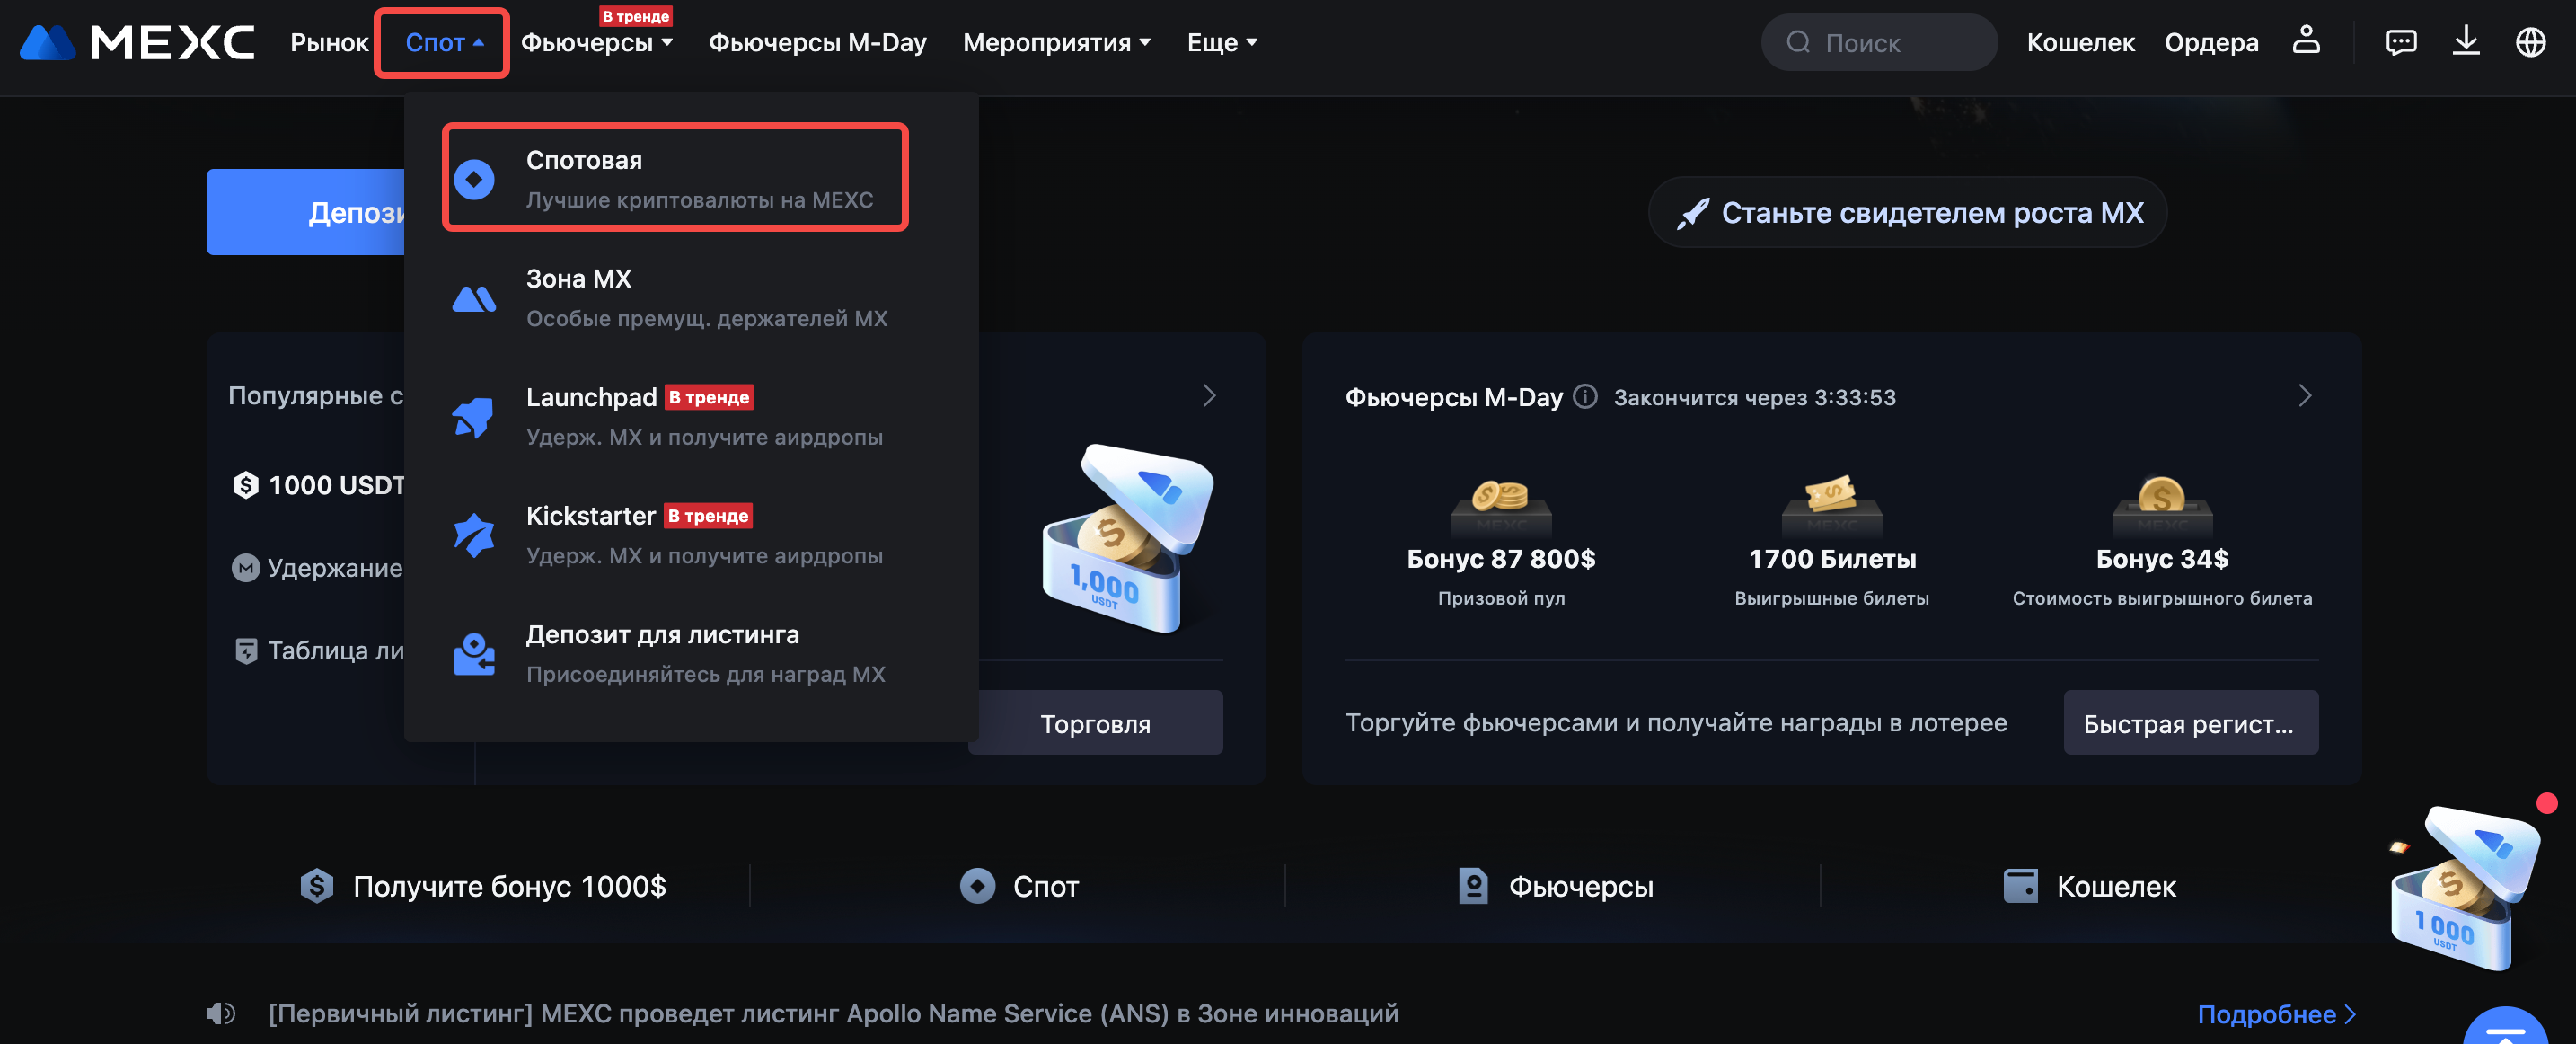This screenshot has width=2576, height=1044.
Task: Click the 1000 USDT dollar icon
Action: coord(245,485)
